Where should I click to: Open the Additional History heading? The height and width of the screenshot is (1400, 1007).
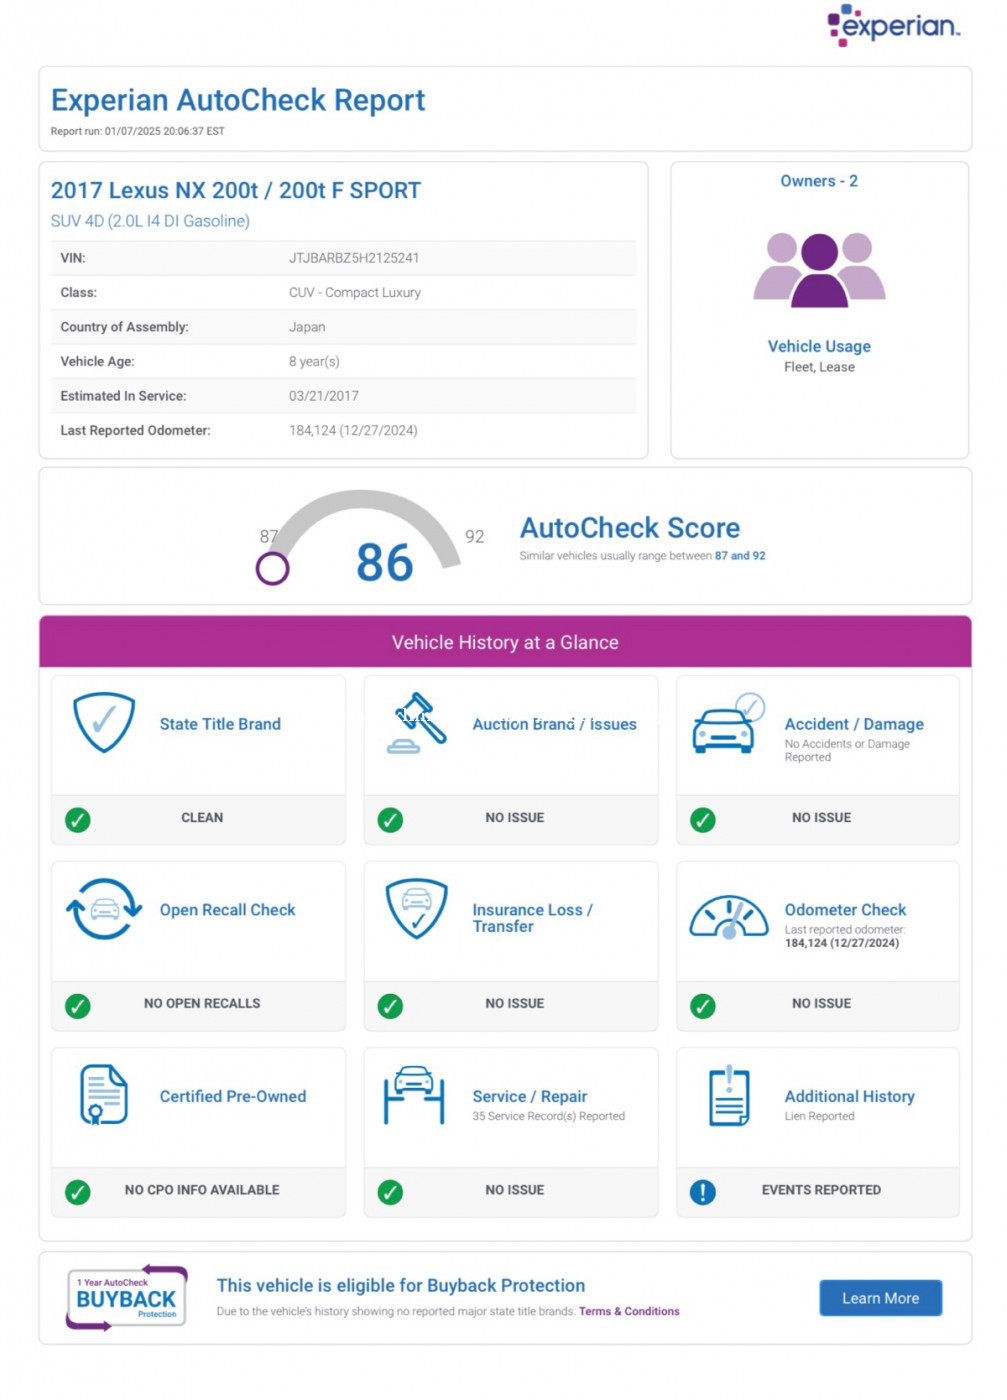[849, 1096]
